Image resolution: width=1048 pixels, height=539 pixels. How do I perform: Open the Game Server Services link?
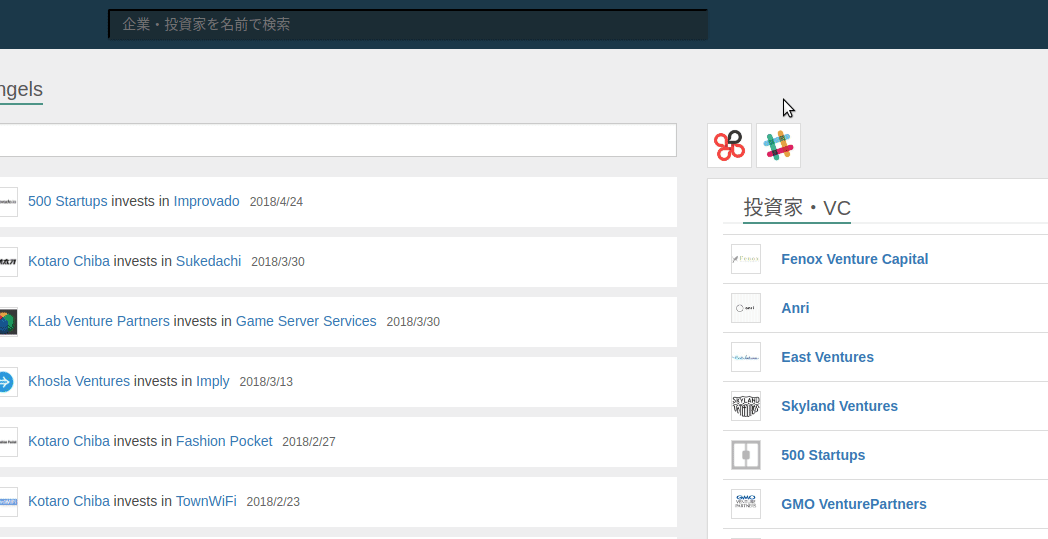[x=306, y=321]
